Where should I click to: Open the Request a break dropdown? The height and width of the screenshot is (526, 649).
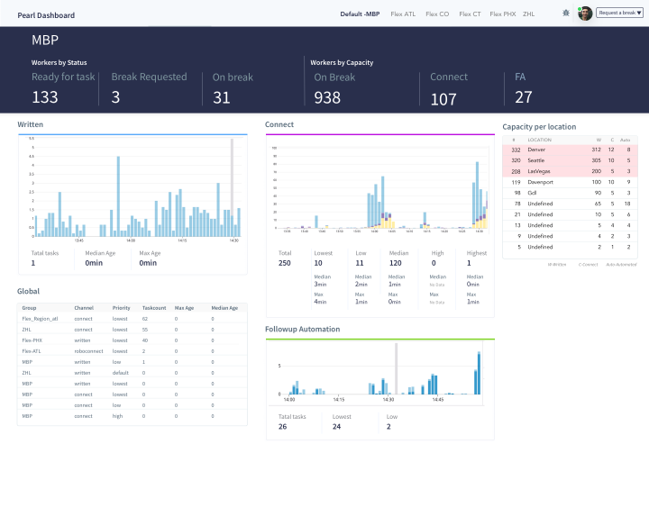click(x=619, y=14)
